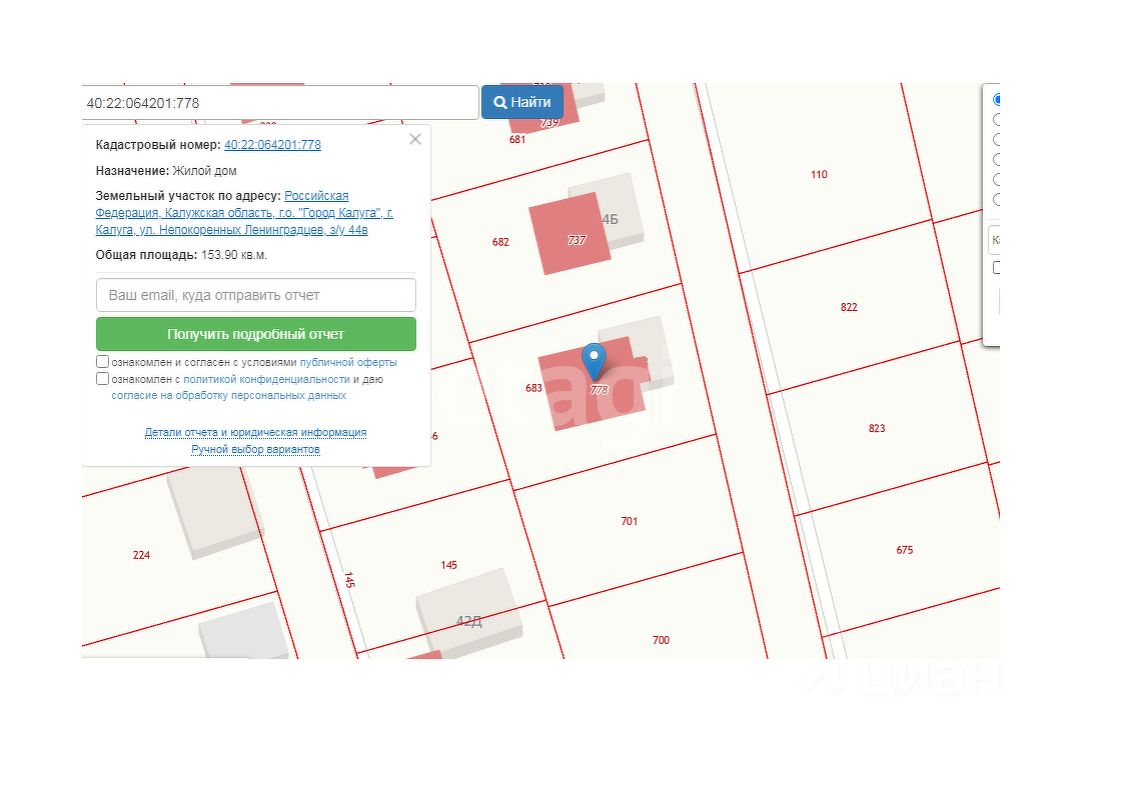Check the политикой конфиденциальности consent checkbox
The image size is (1122, 793).
(102, 379)
